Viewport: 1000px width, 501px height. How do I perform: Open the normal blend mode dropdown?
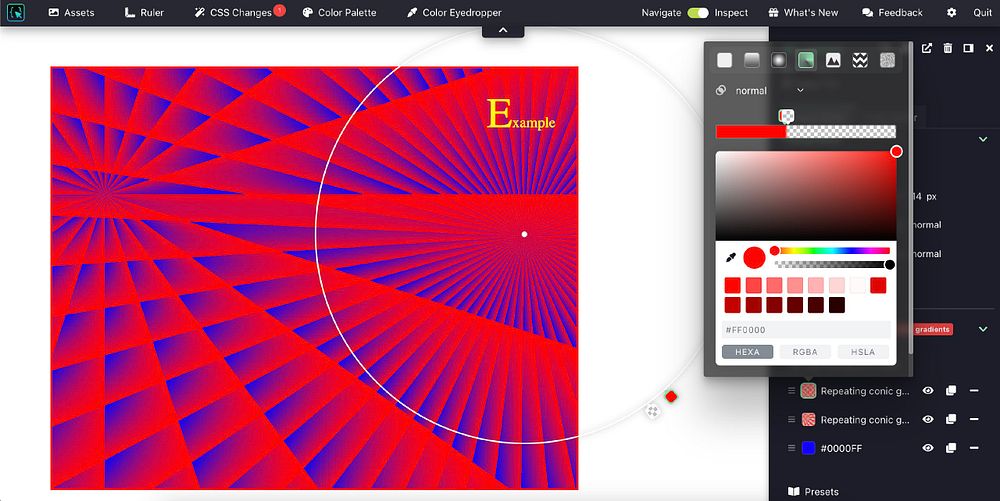click(x=769, y=91)
